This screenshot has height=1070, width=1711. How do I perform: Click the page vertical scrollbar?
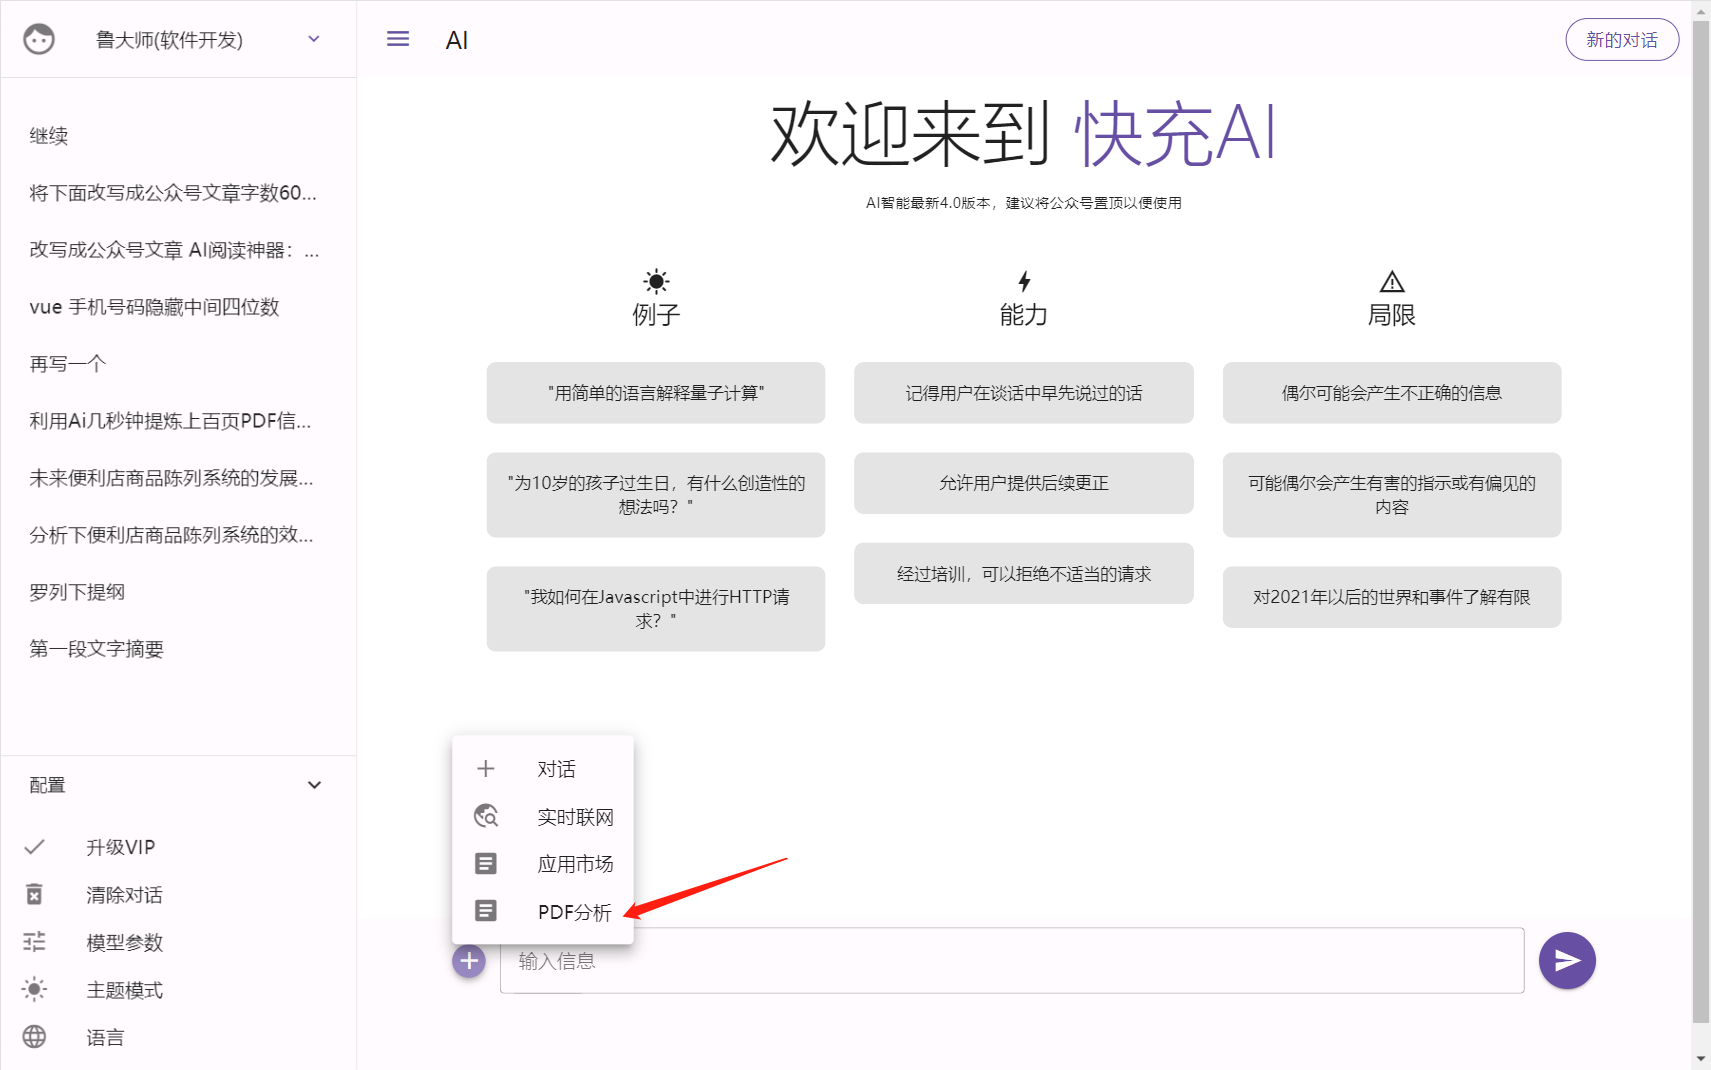click(1701, 520)
